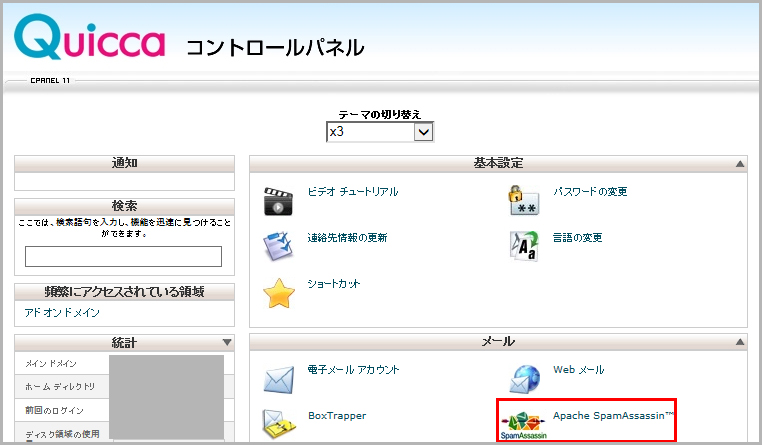762x445 pixels.
Task: Open the SpamAssassin logo icon
Action: (524, 425)
